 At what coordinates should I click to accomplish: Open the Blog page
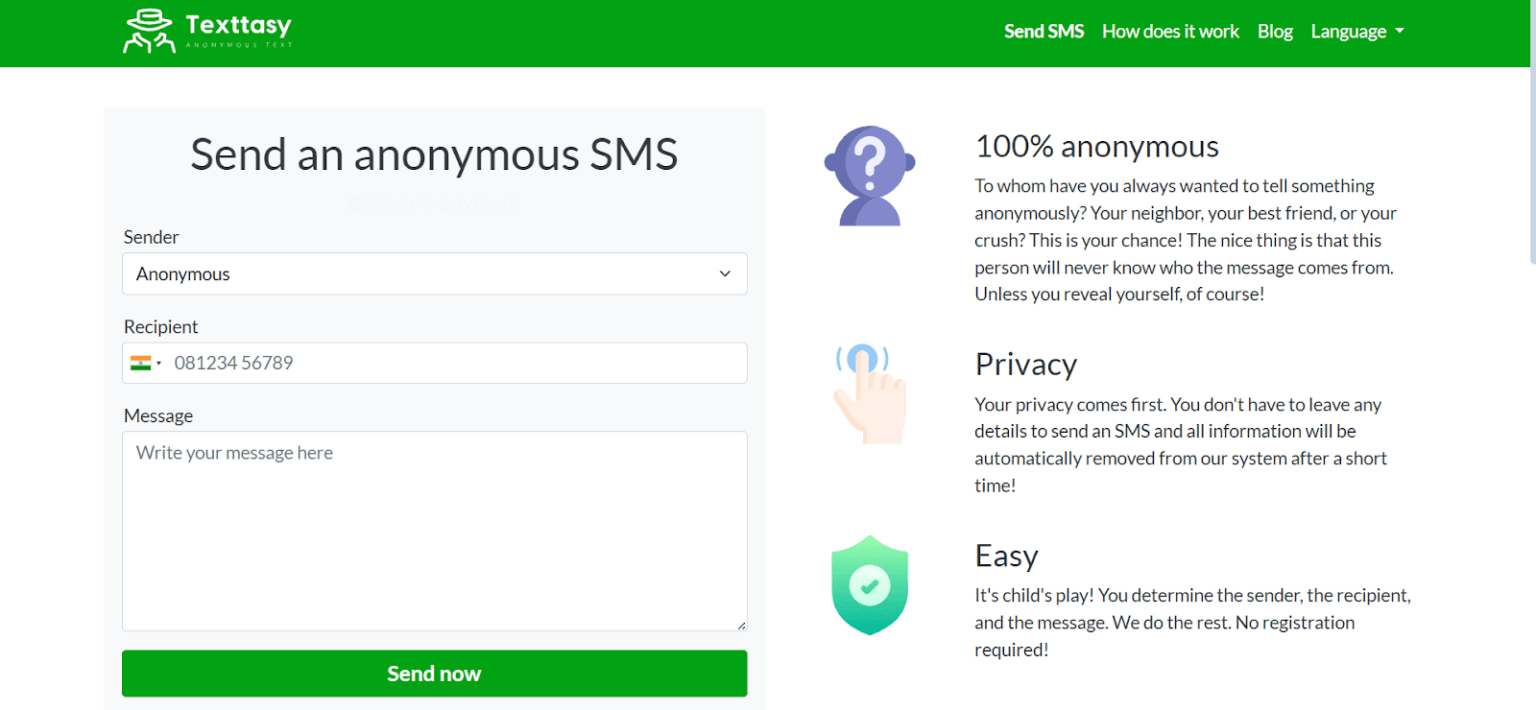1275,31
